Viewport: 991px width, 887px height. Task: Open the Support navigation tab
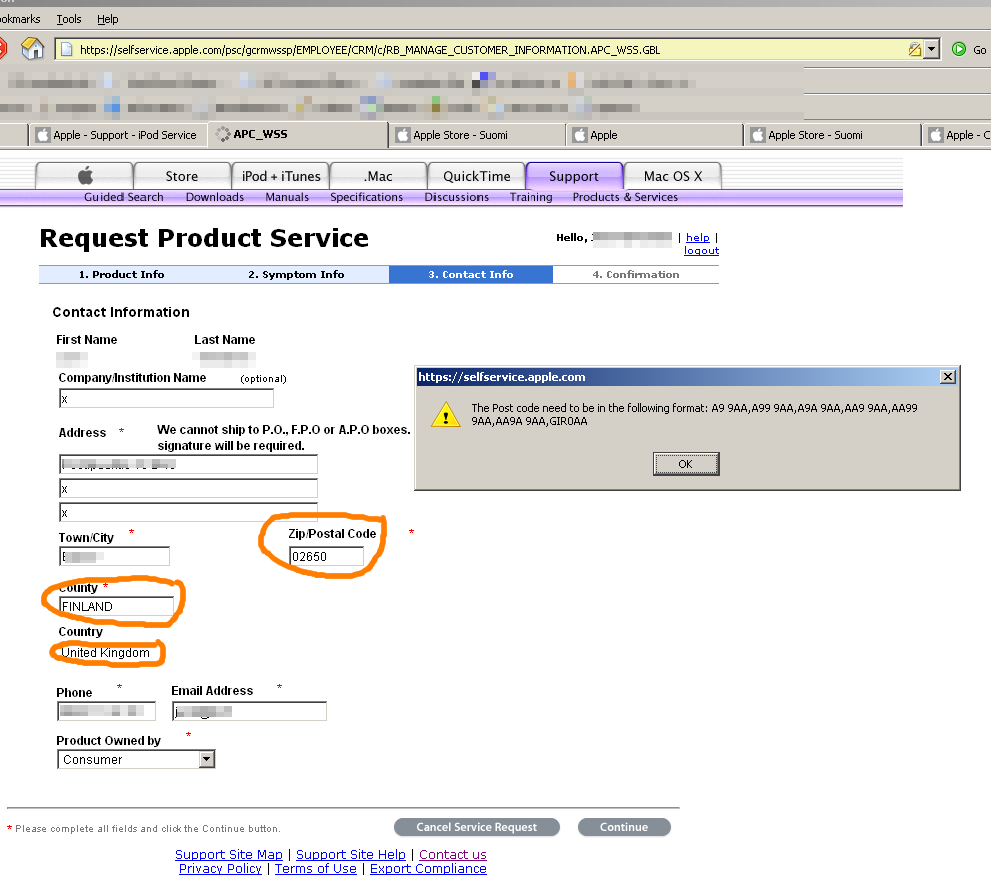click(x=574, y=176)
